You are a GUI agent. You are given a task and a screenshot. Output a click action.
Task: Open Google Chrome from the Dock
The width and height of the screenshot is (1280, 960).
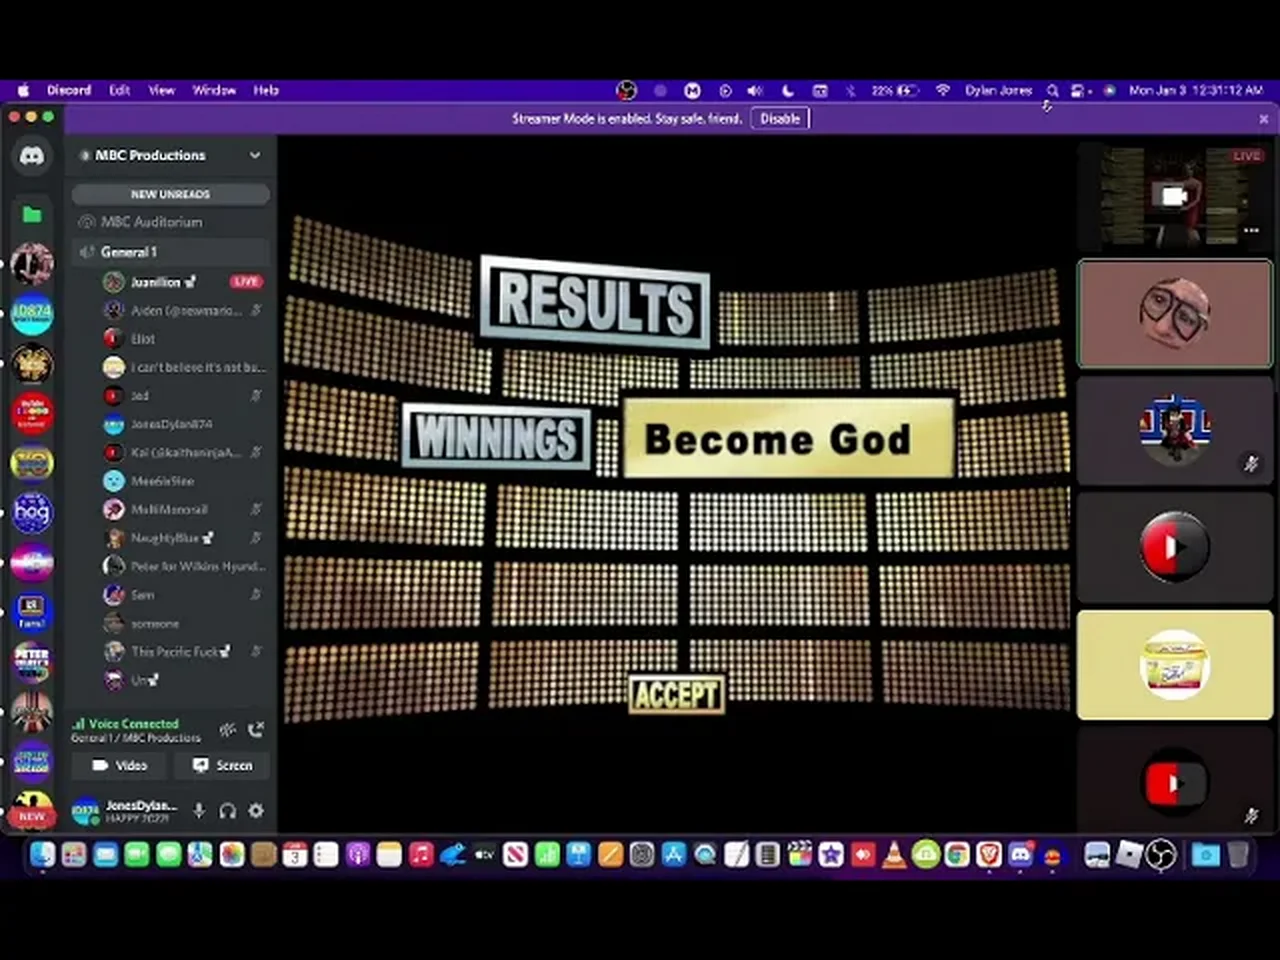pyautogui.click(x=957, y=855)
